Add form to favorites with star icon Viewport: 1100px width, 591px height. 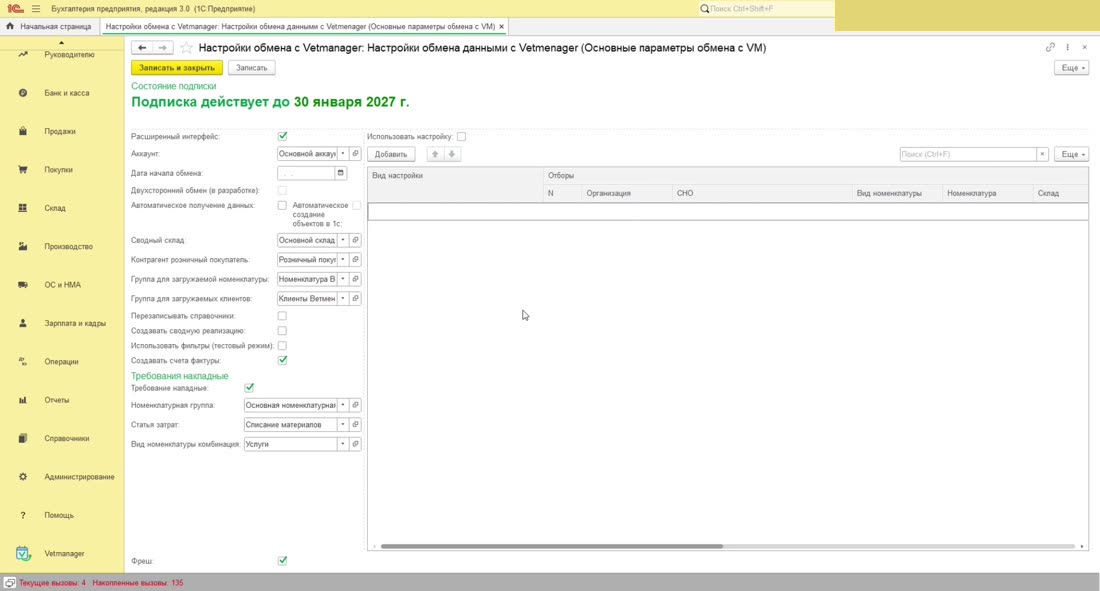pyautogui.click(x=186, y=48)
